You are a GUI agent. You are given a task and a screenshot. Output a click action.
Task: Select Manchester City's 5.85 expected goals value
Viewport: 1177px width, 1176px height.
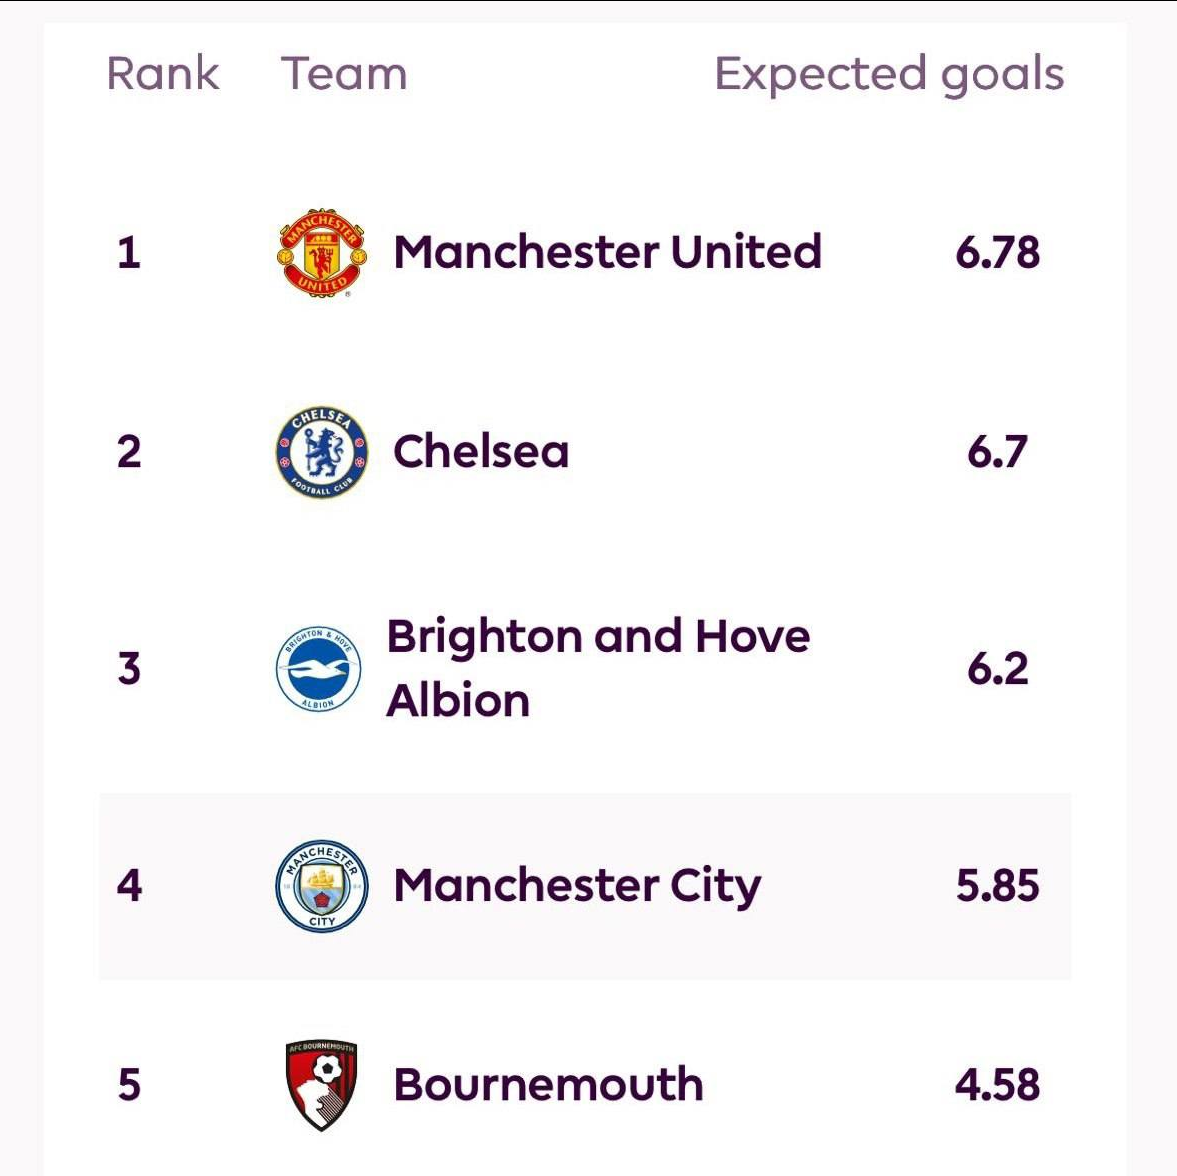point(997,886)
